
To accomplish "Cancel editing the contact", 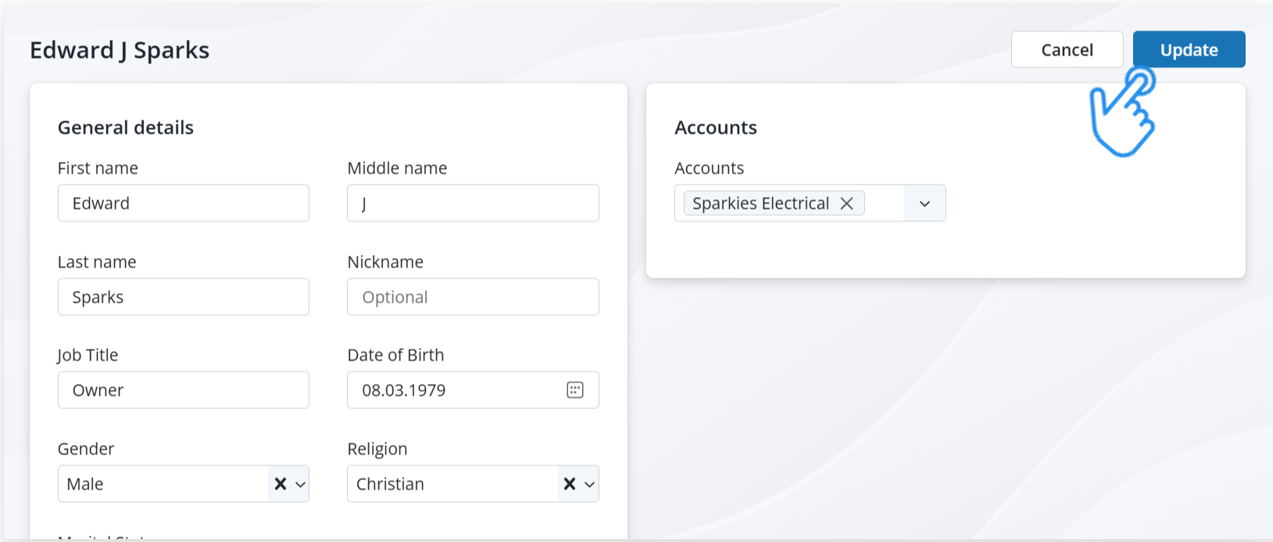I will click(x=1066, y=50).
